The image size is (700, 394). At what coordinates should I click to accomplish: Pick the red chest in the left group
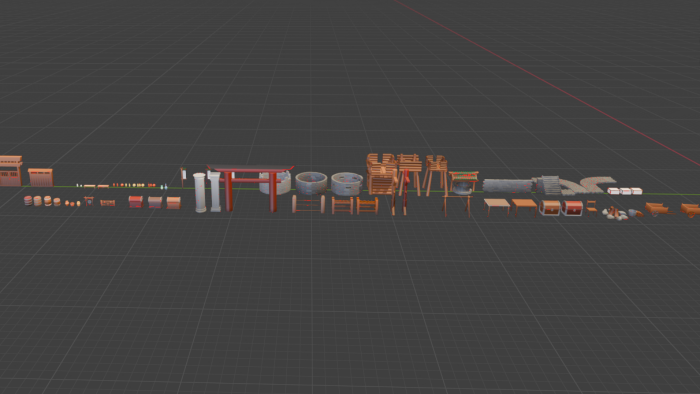click(136, 202)
